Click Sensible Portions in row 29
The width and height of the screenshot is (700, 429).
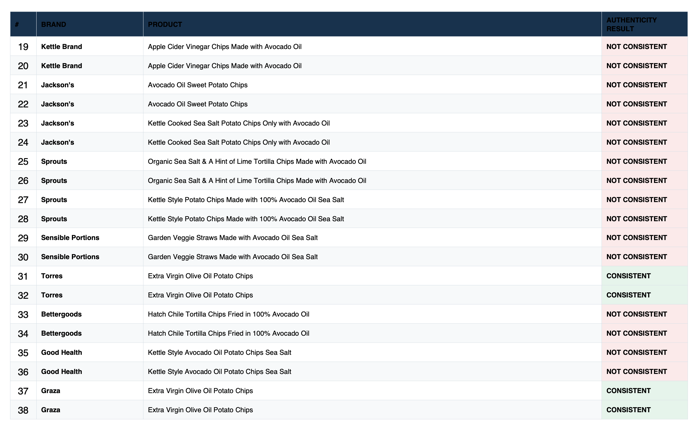pos(70,238)
